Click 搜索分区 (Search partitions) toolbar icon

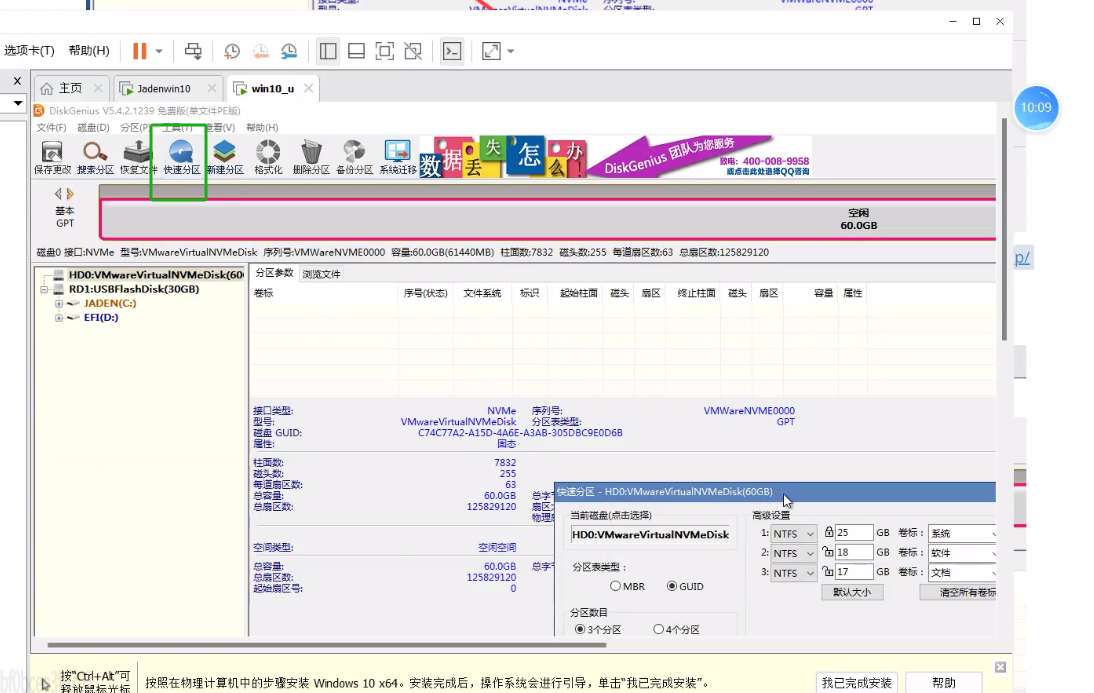coord(96,157)
